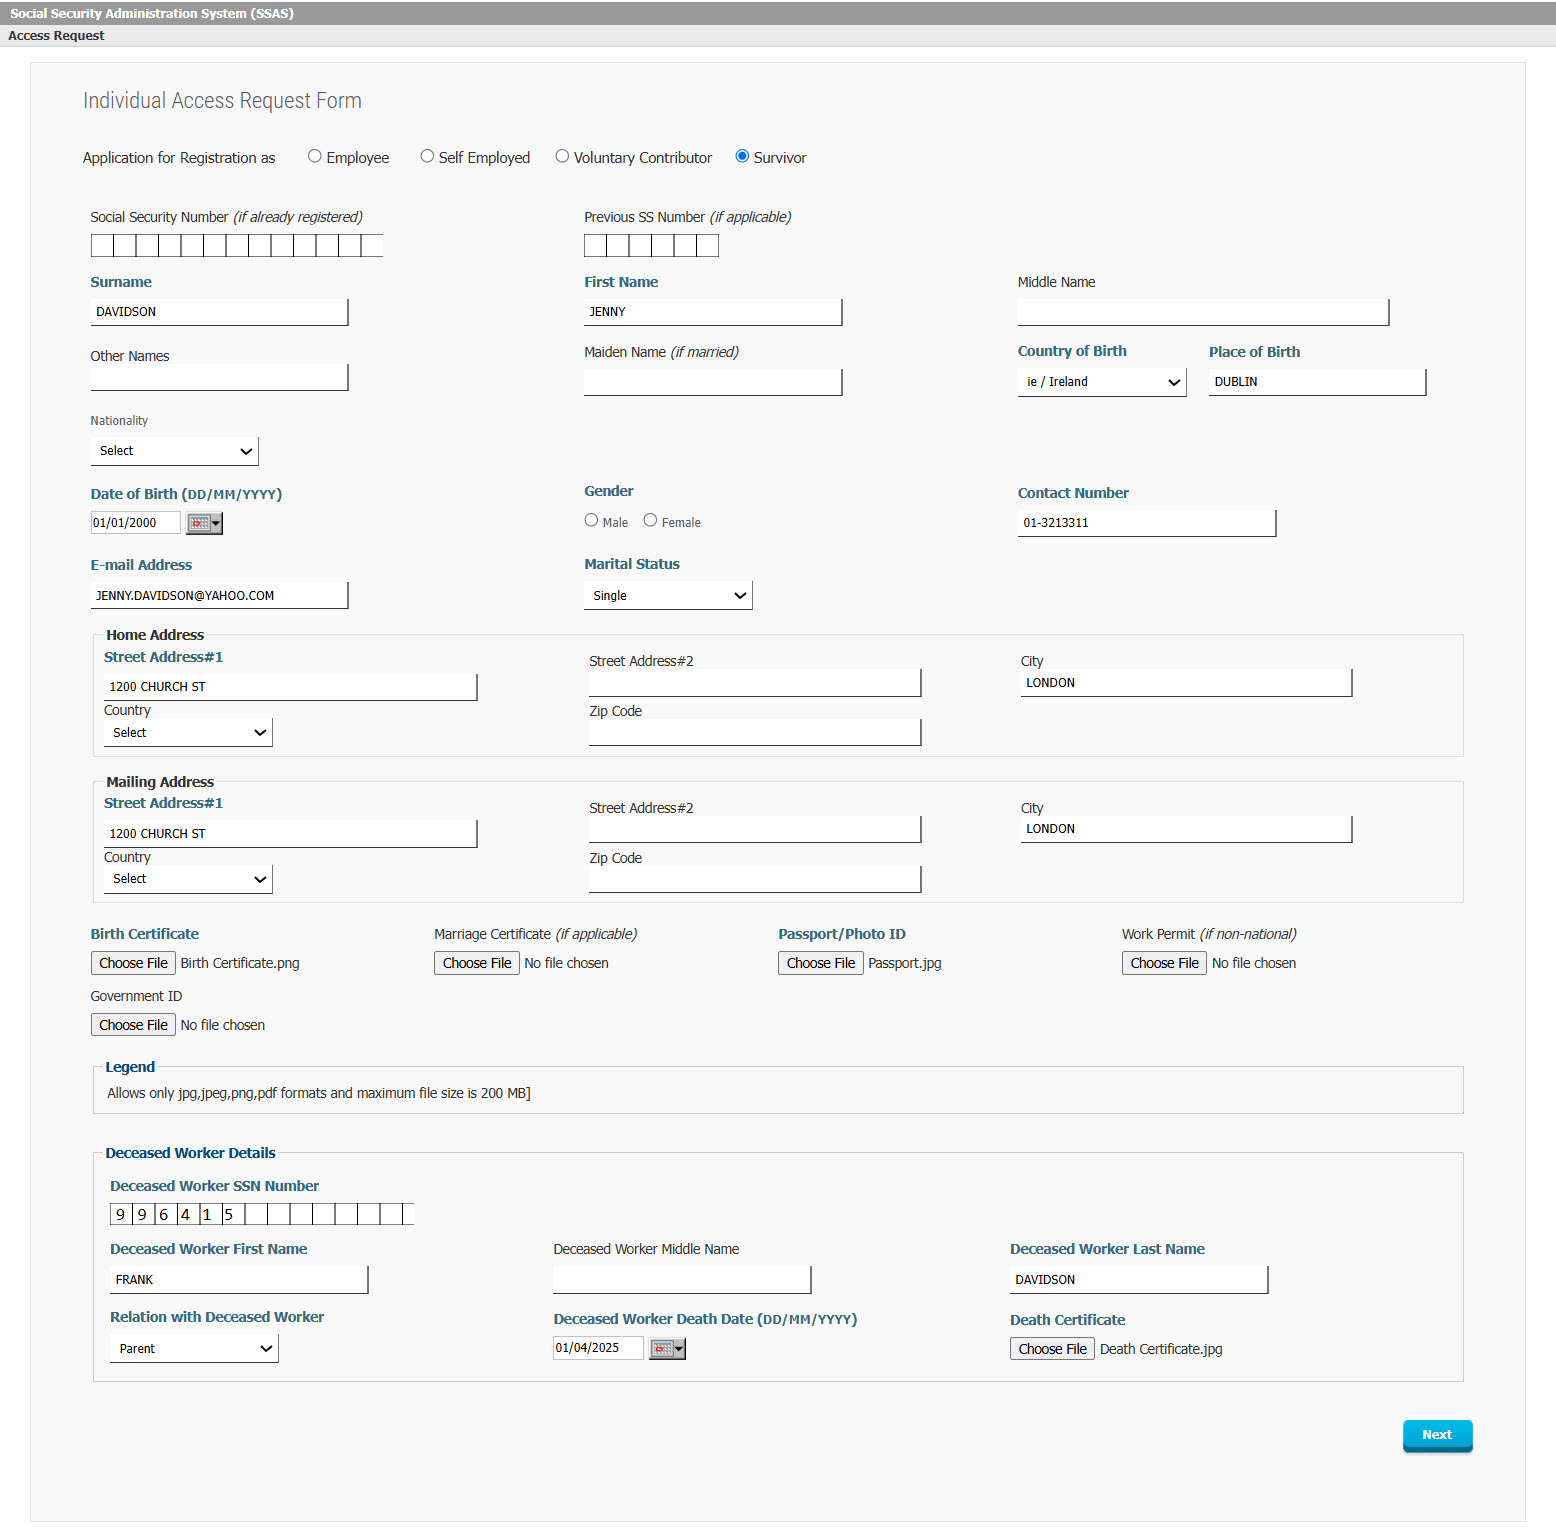
Task: Open the Country of Birth dropdown
Action: tap(1102, 382)
